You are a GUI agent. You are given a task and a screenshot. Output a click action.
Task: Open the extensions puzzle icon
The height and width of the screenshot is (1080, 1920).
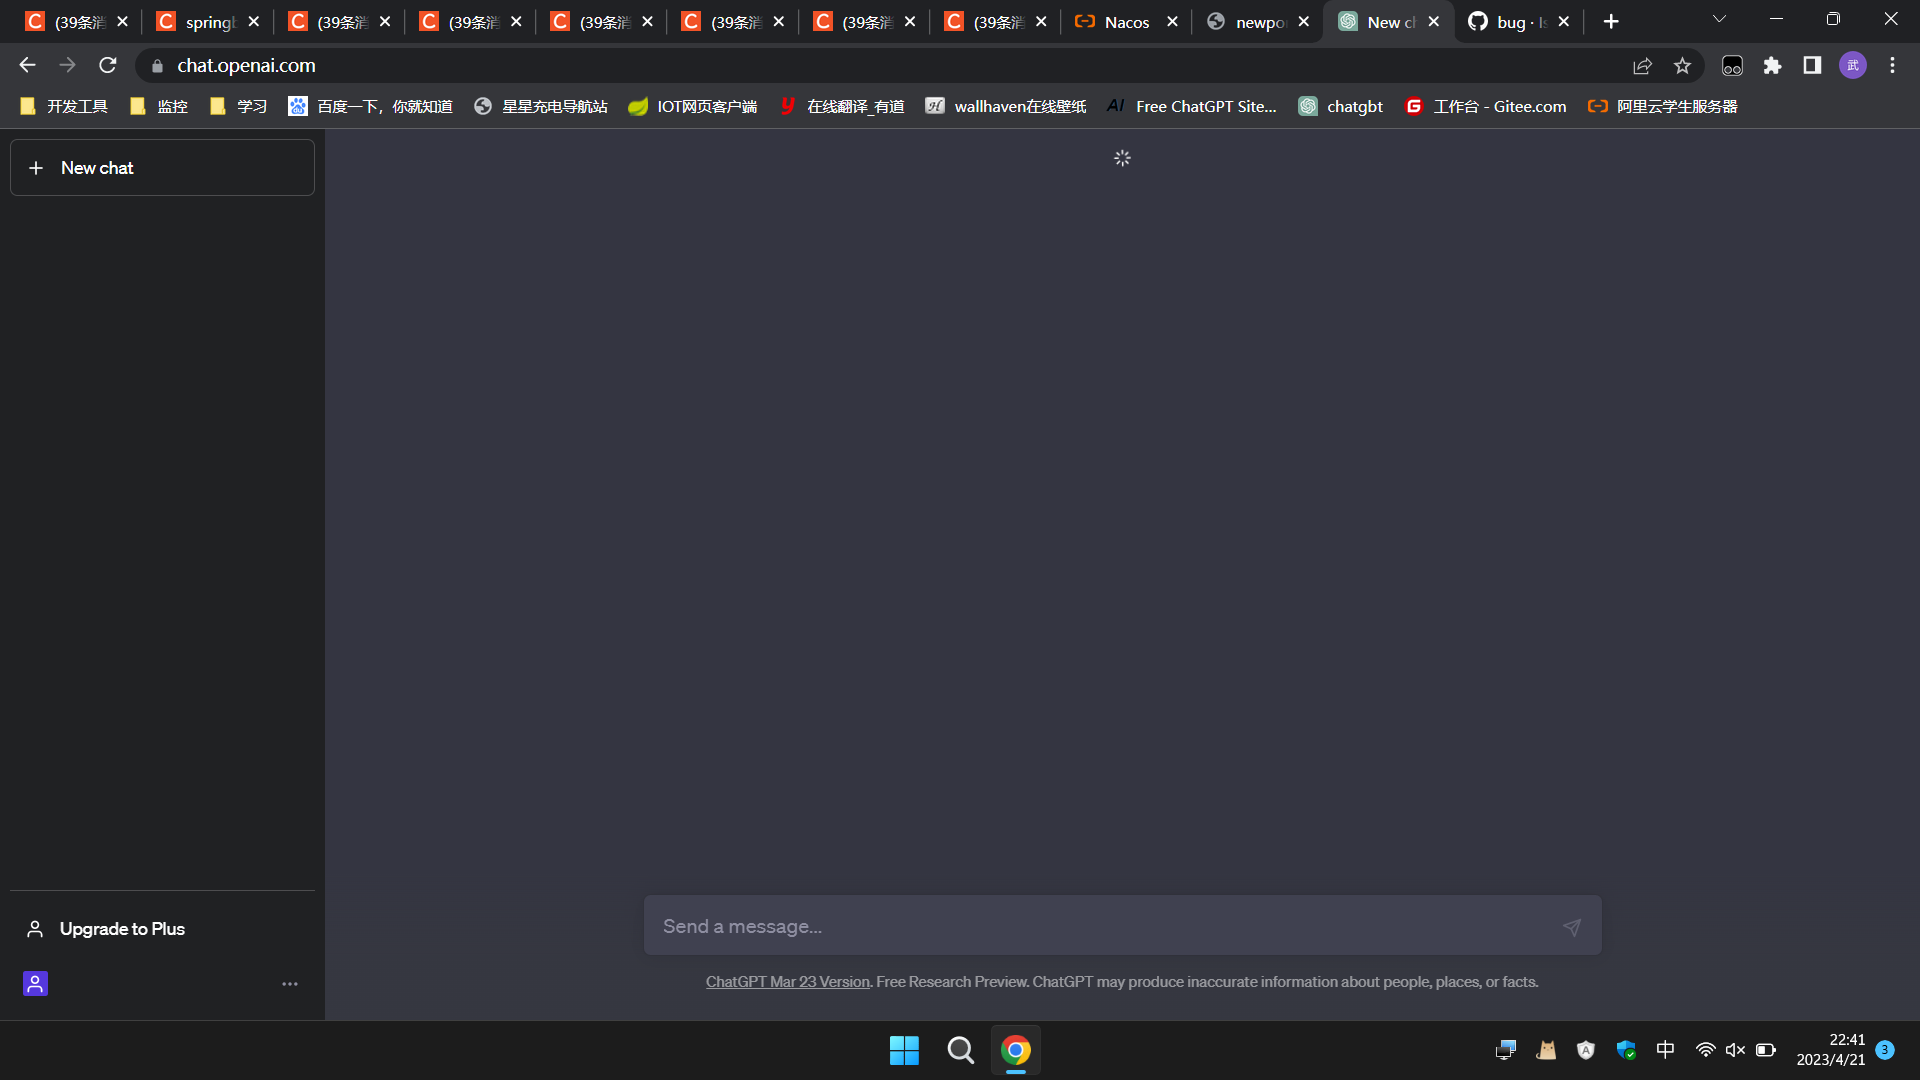1773,65
